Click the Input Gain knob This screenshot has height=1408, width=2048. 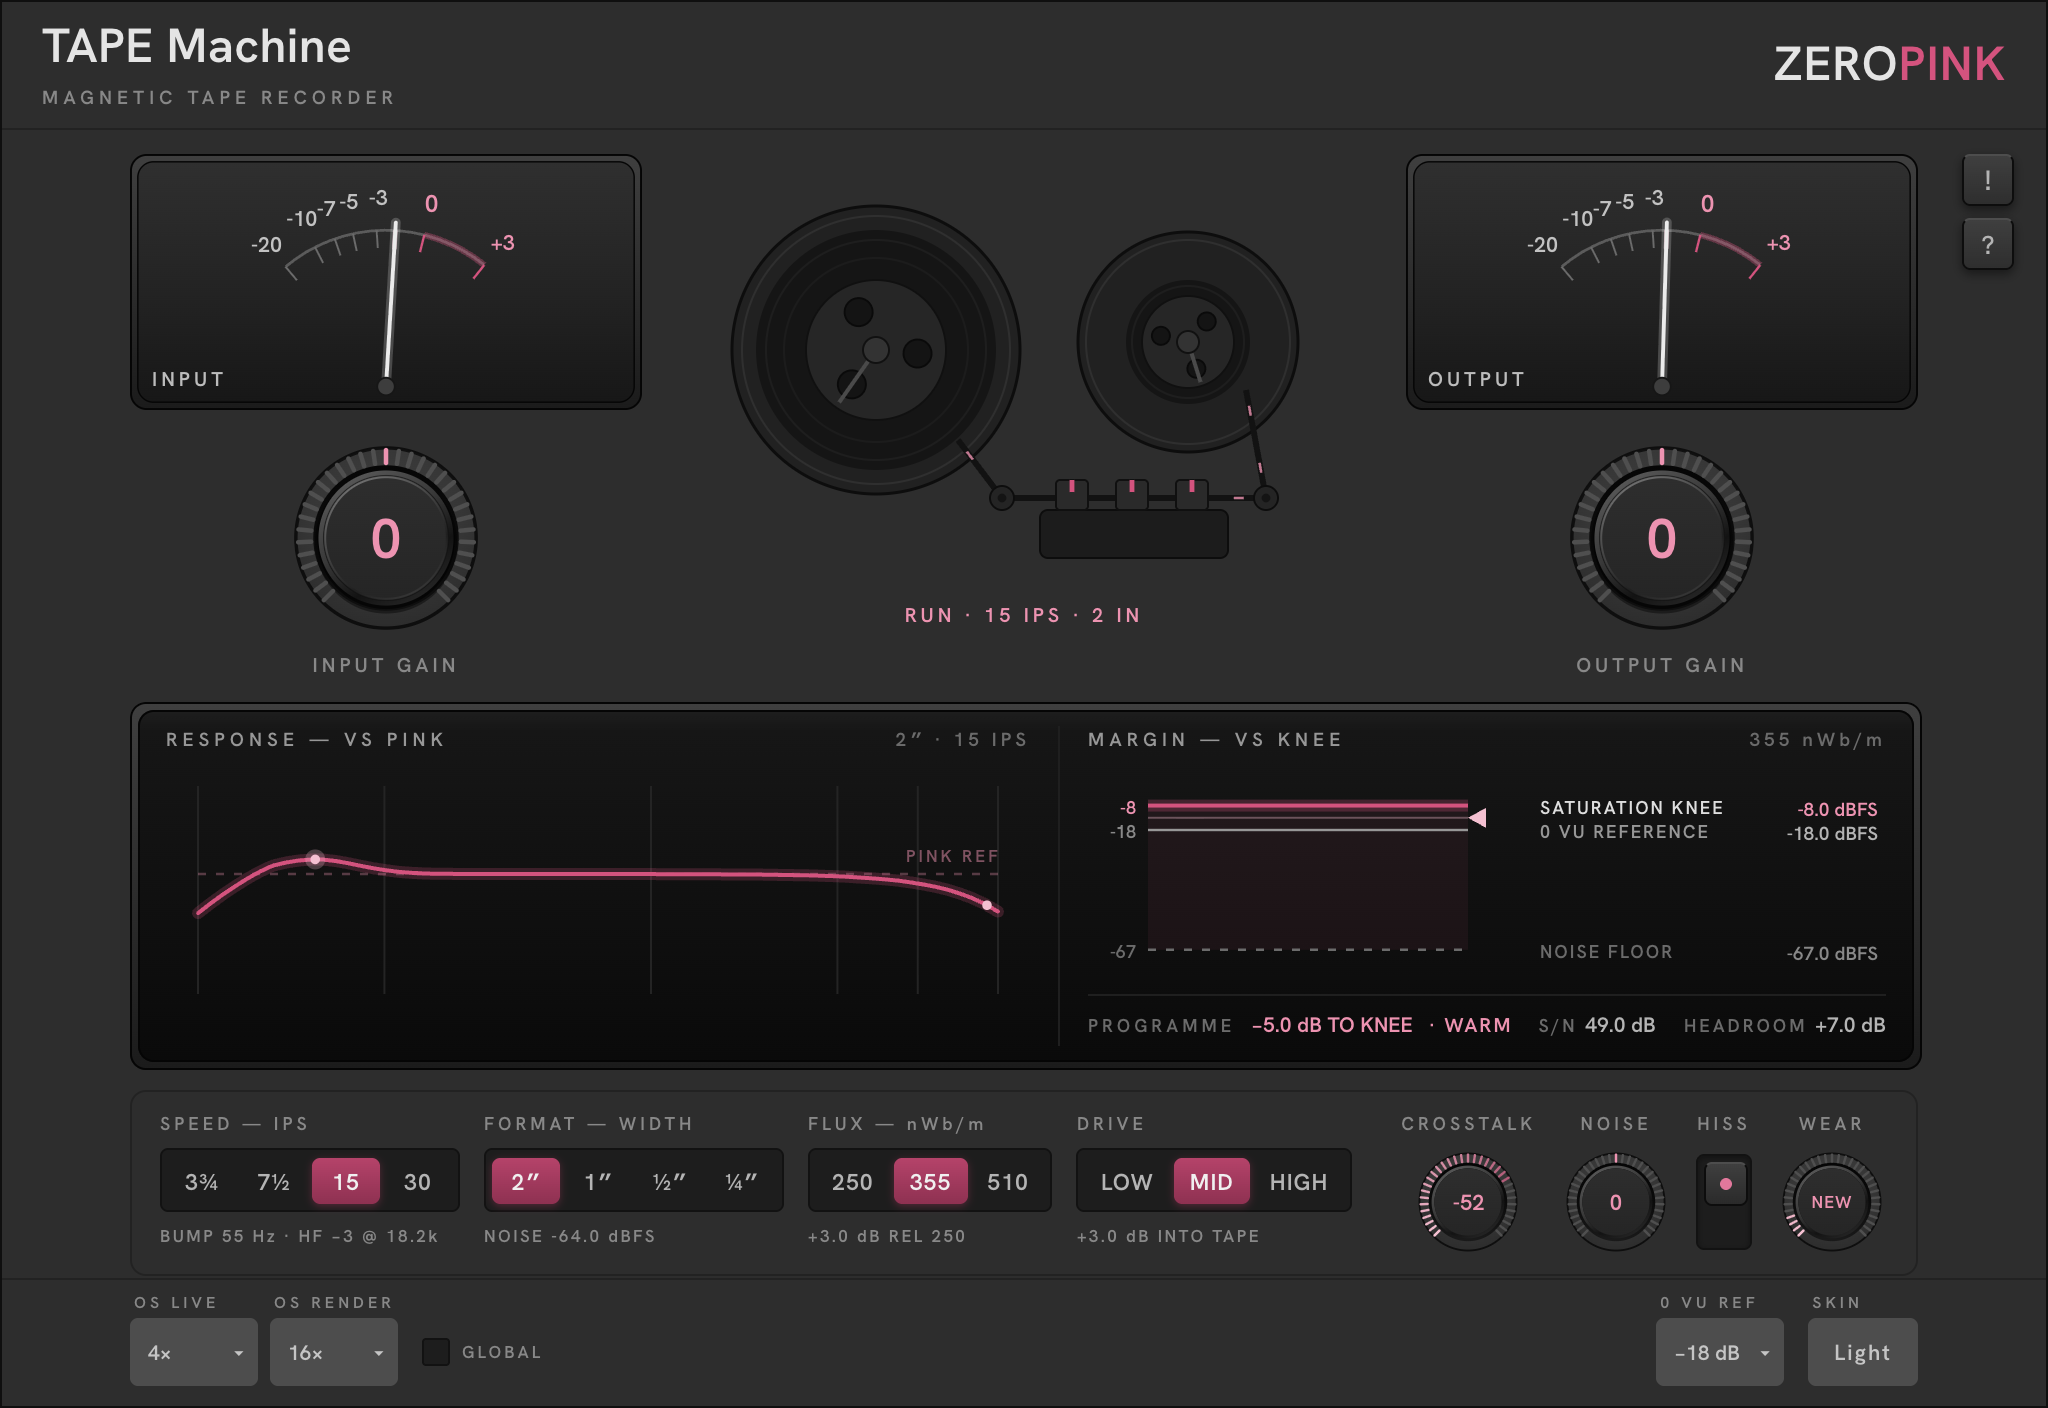tap(386, 538)
